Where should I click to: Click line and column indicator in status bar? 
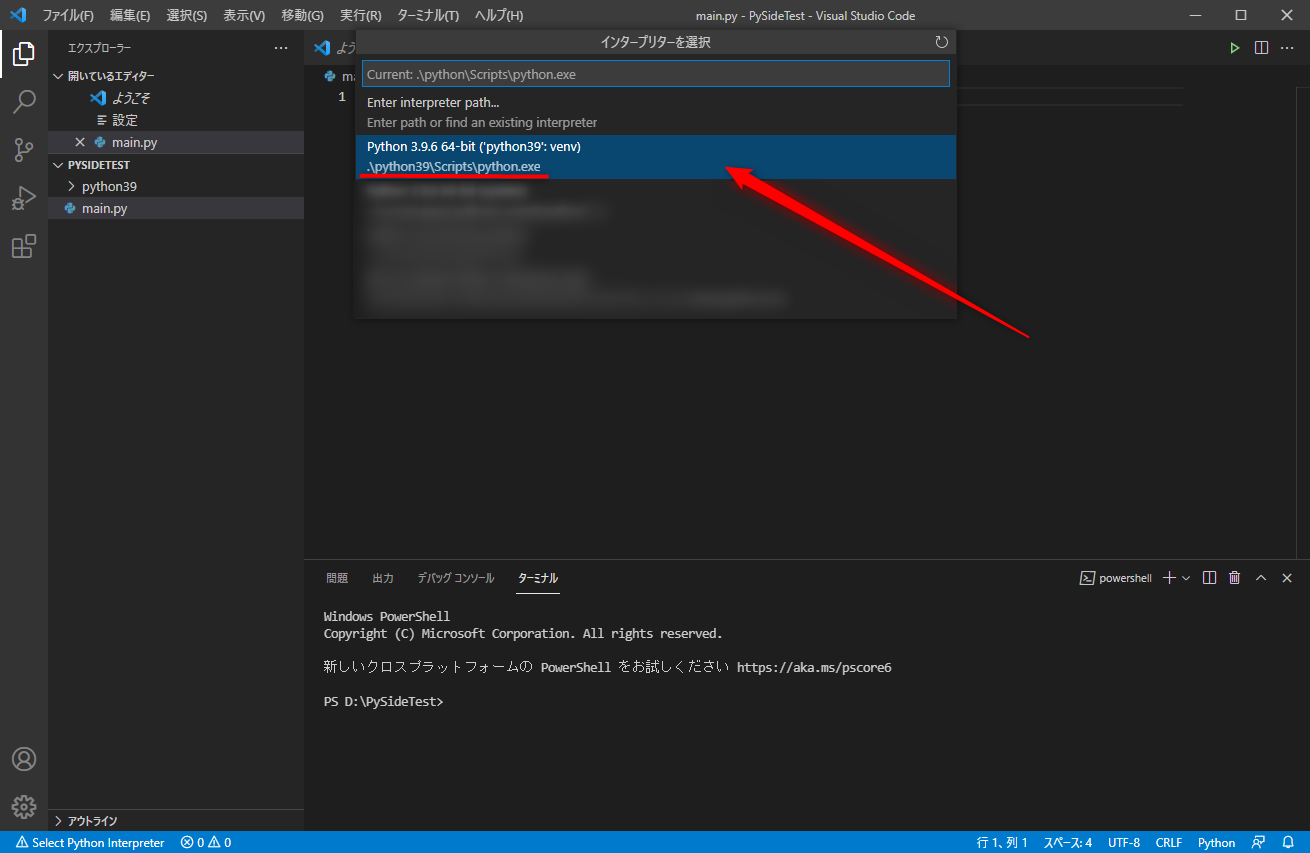coord(1002,842)
